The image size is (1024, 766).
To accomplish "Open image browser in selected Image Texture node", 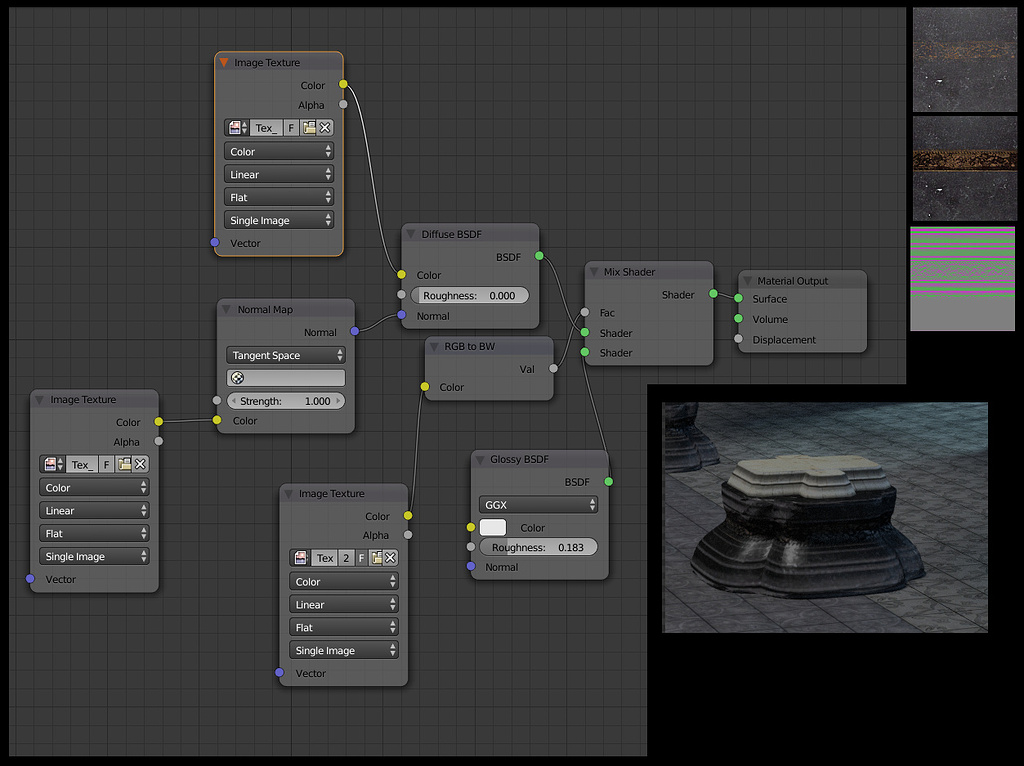I will pyautogui.click(x=236, y=128).
